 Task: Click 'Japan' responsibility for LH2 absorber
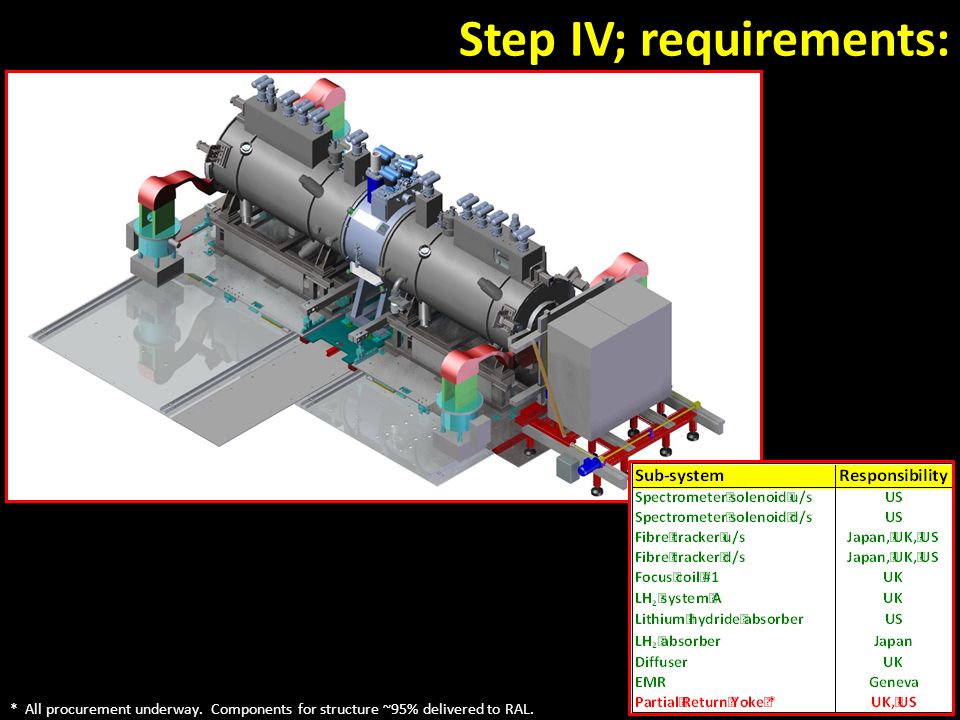click(893, 642)
